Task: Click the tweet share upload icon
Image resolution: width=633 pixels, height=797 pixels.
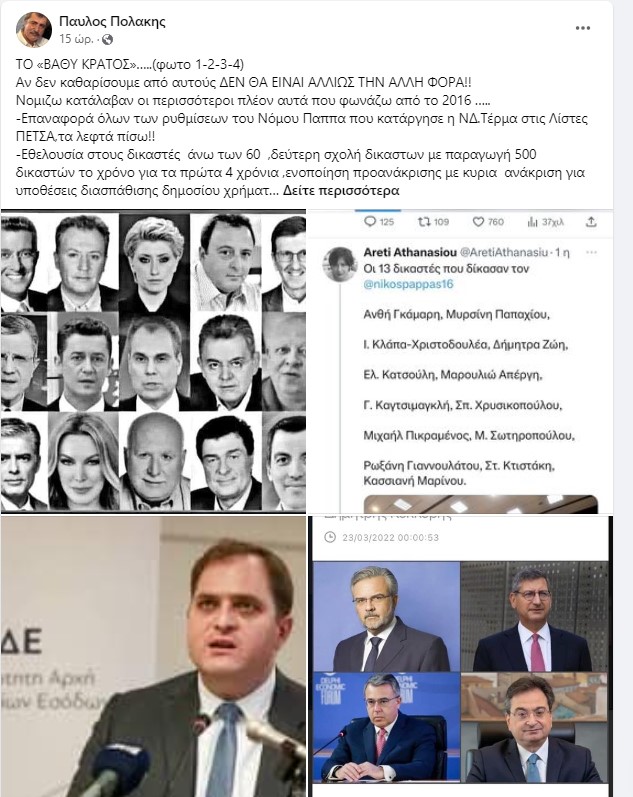Action: (591, 222)
